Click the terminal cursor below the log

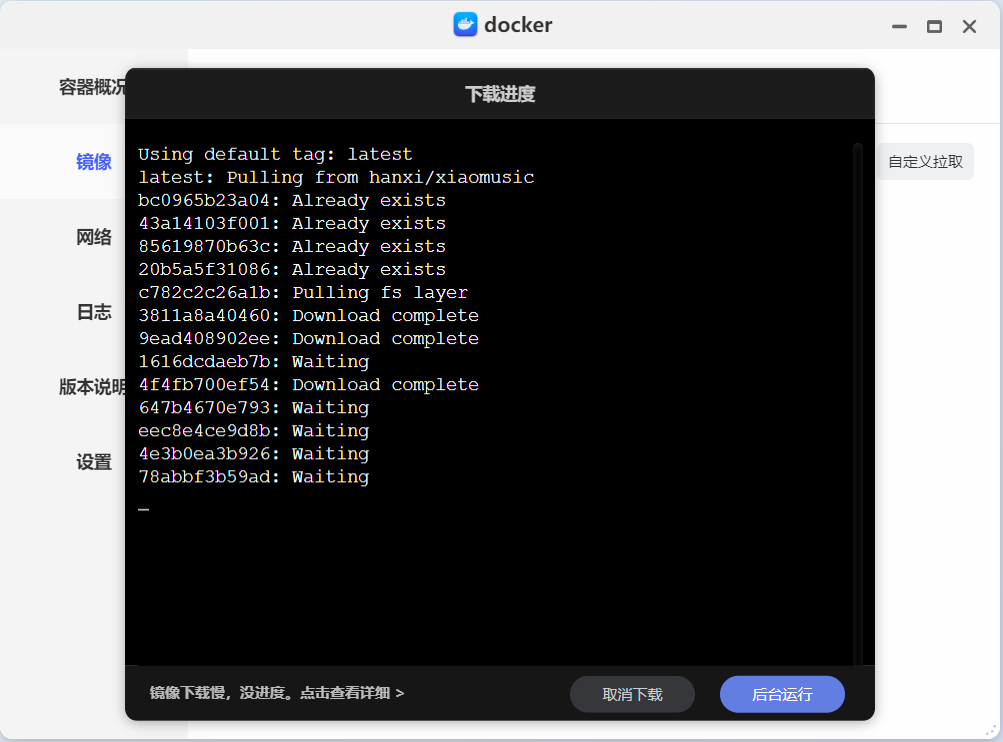click(x=143, y=509)
